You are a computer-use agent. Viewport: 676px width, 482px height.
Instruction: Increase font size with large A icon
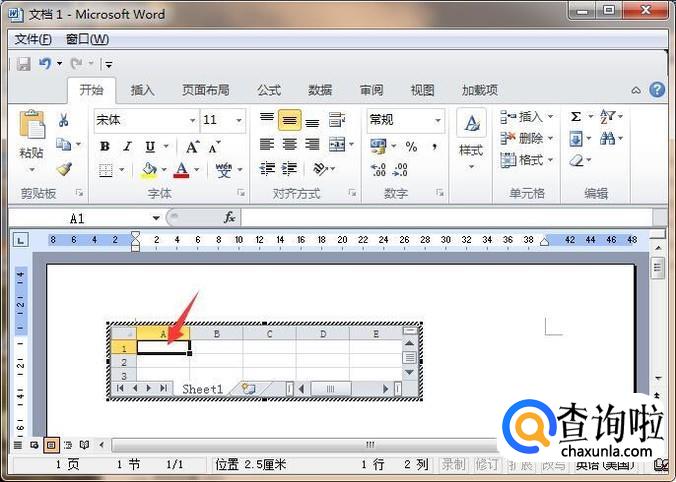click(192, 147)
